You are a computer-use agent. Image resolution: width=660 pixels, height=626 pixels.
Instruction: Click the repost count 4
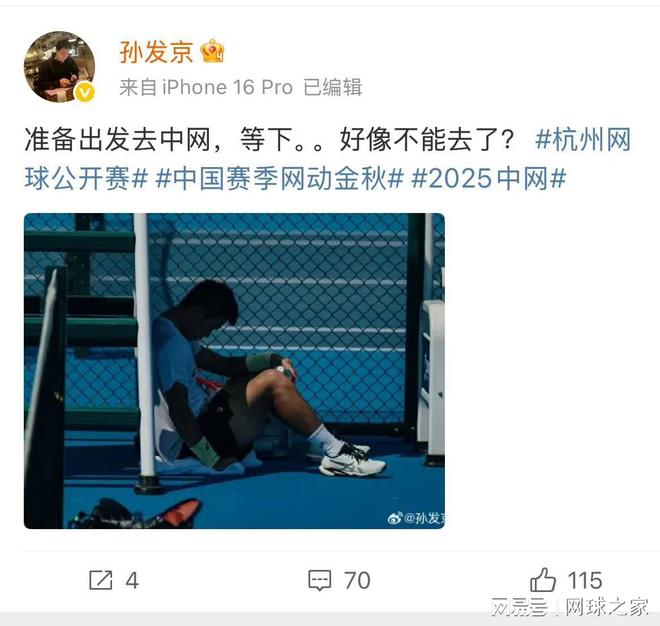coord(132,581)
